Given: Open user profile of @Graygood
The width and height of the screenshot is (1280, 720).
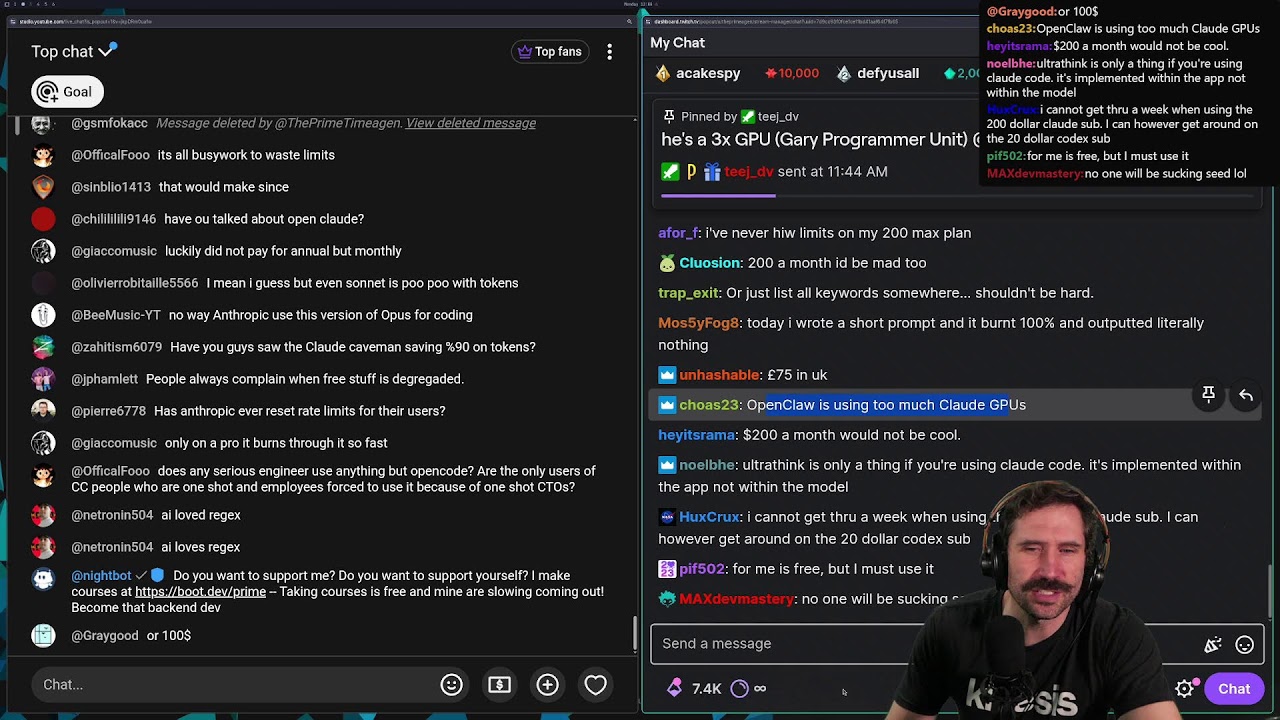Looking at the screenshot, I should tap(105, 636).
